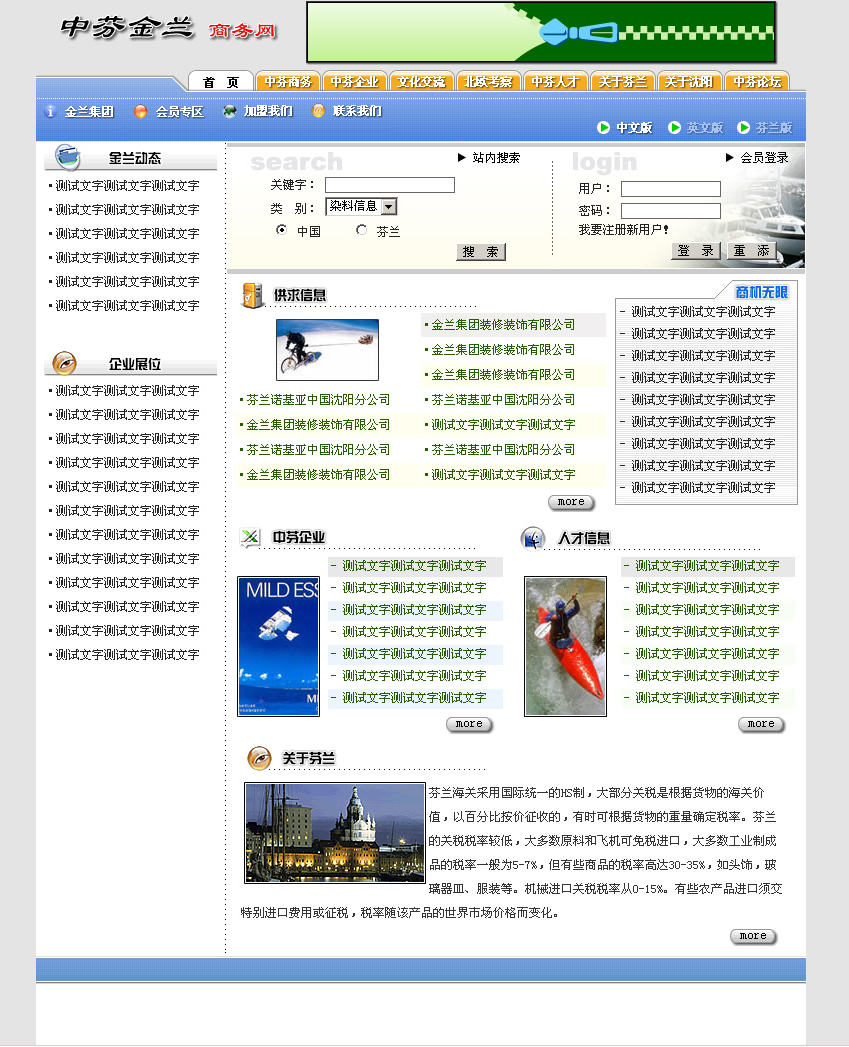
Task: Click the 中芬金兰 商务网 site logo
Action: pos(168,29)
